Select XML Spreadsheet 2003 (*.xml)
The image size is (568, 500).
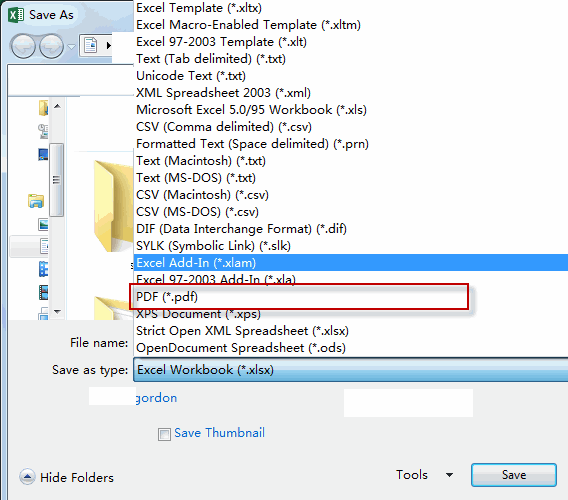click(351, 93)
